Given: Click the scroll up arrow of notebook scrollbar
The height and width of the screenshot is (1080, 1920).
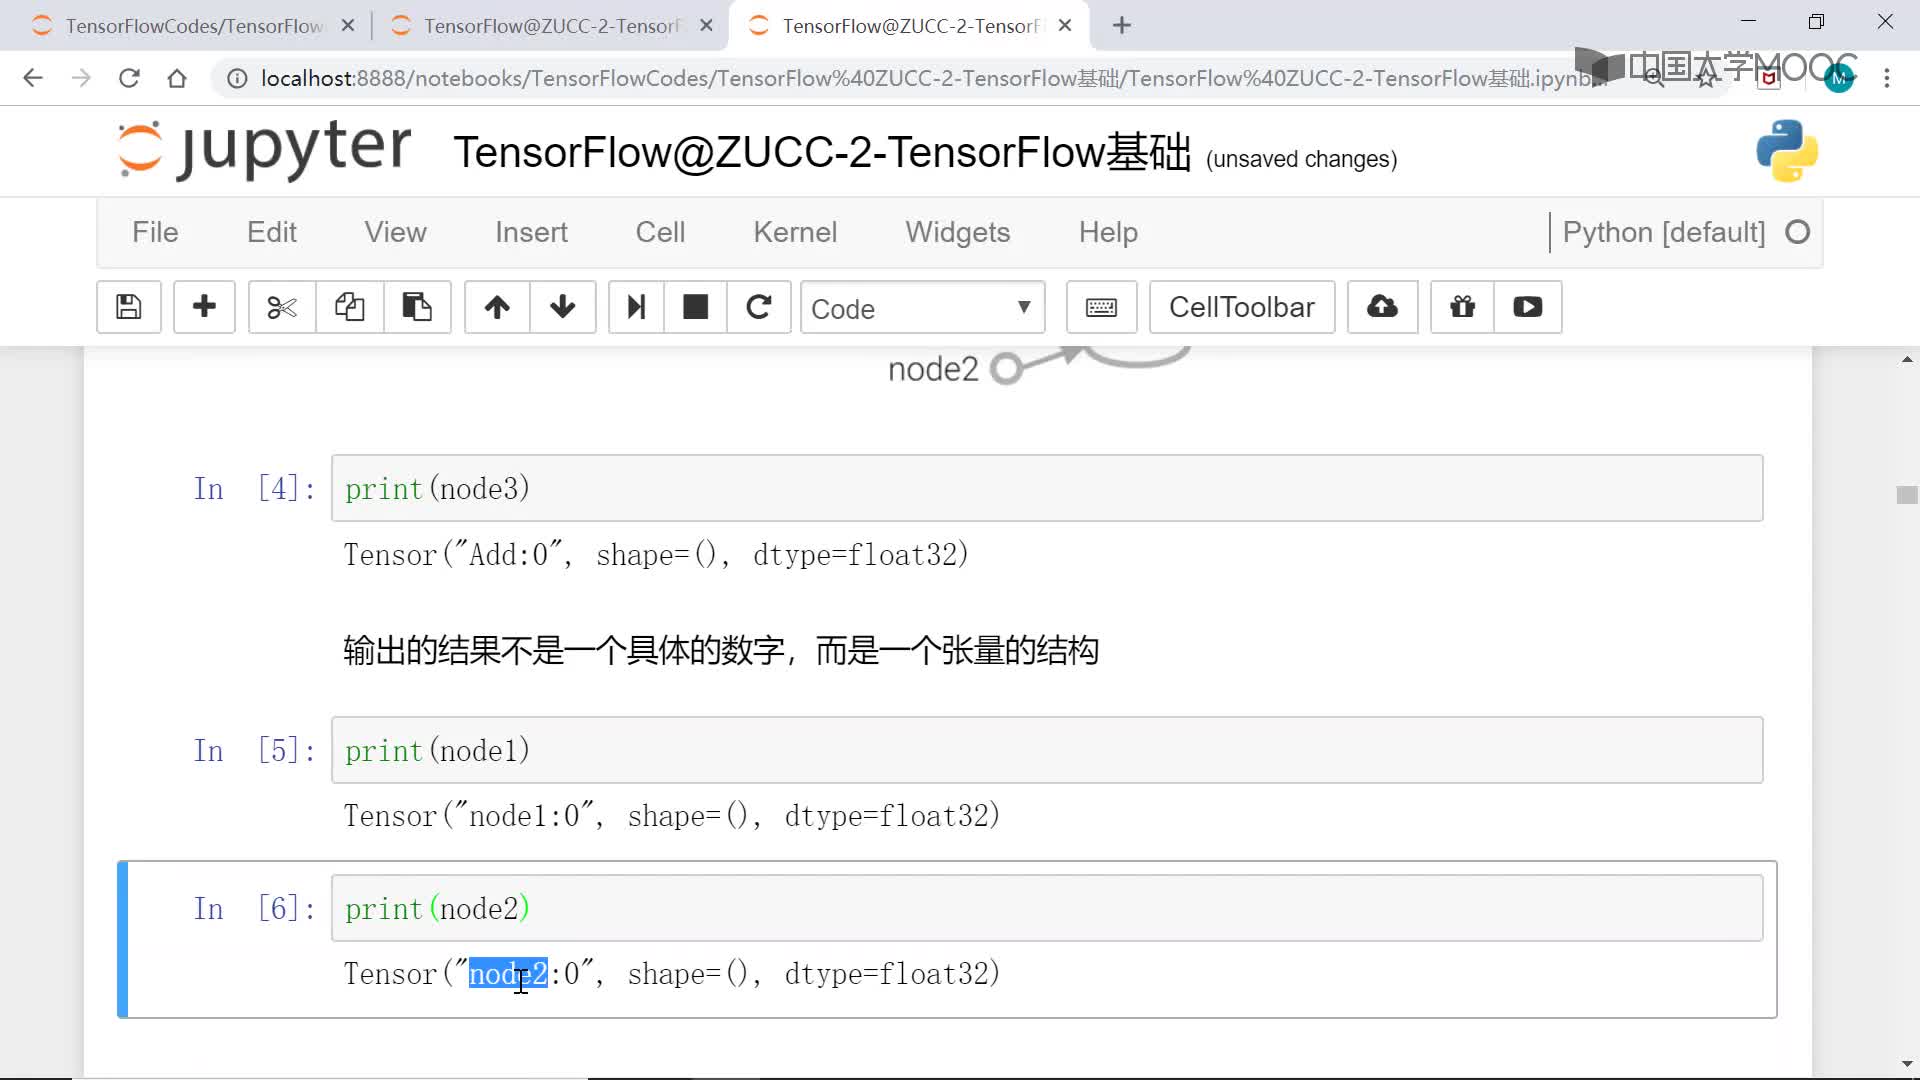Looking at the screenshot, I should (1907, 359).
